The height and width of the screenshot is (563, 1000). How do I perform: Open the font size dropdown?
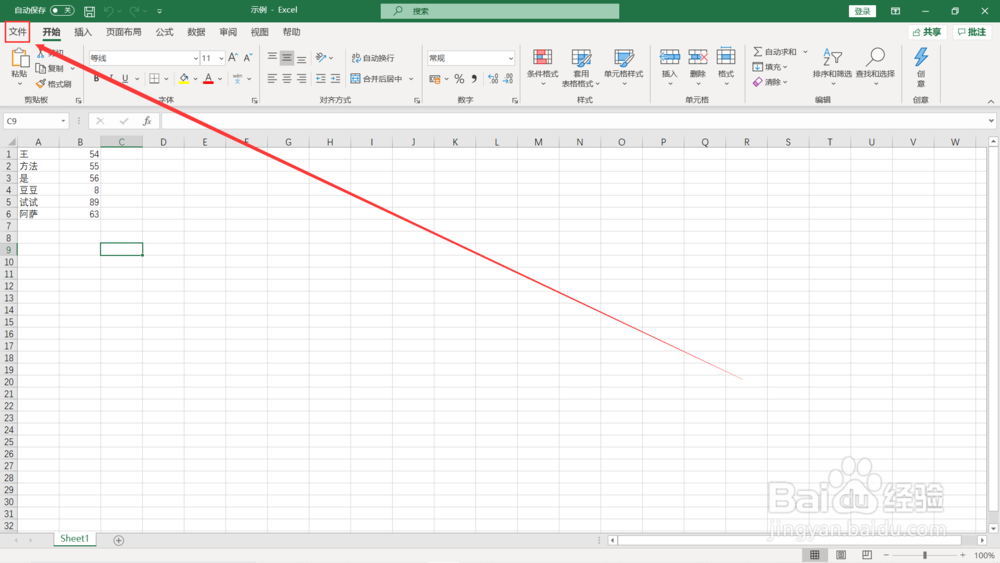click(221, 58)
